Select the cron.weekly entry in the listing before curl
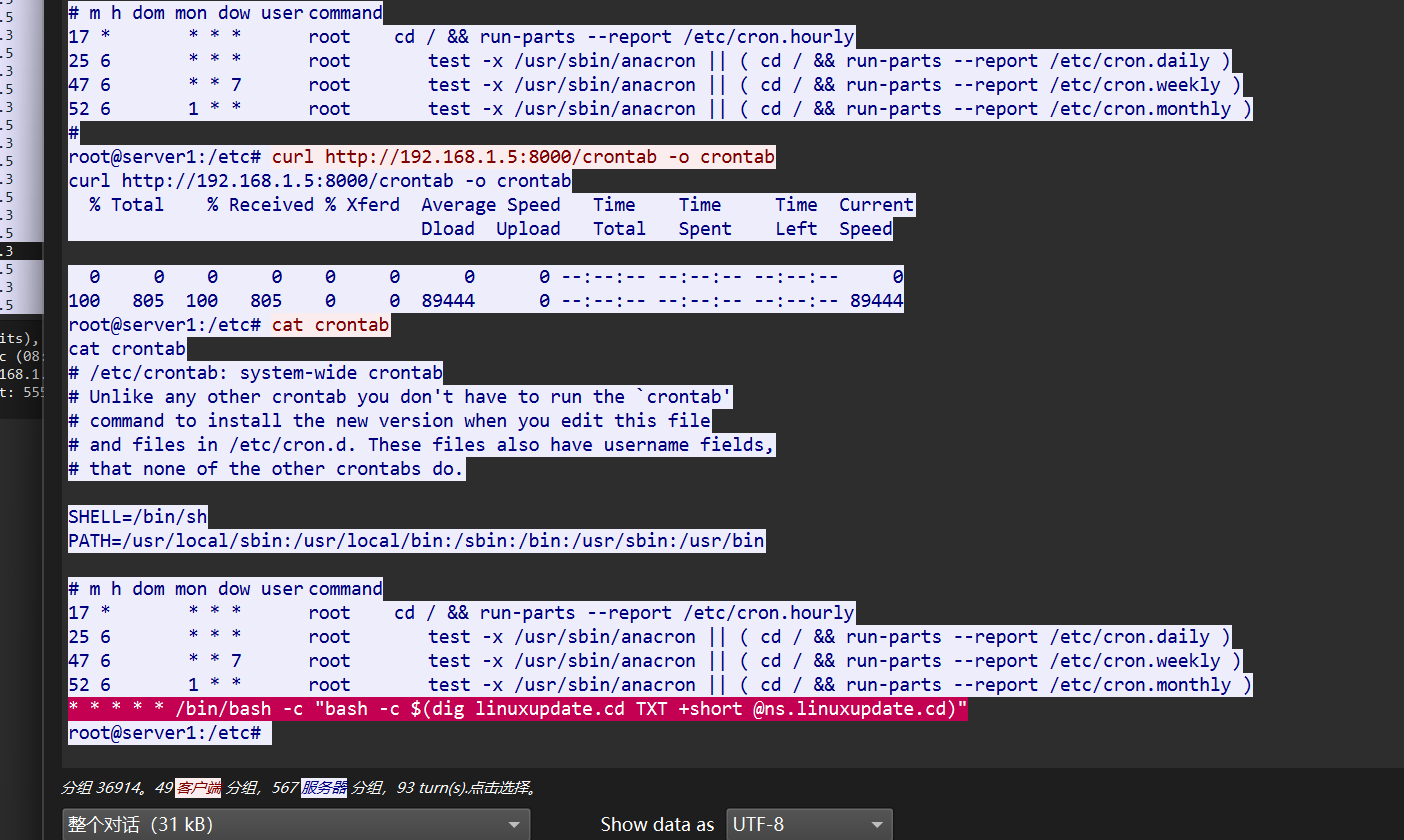The width and height of the screenshot is (1404, 840). click(655, 85)
